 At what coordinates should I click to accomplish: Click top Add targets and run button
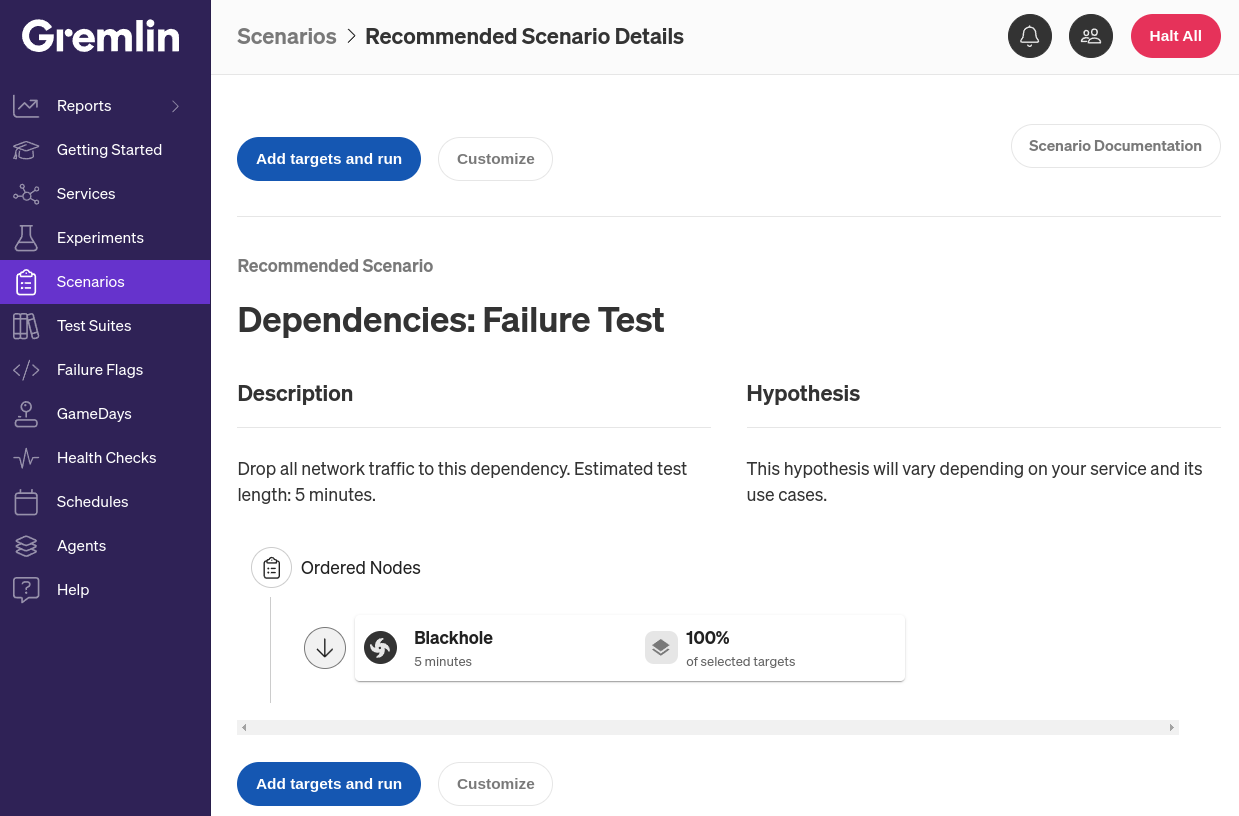[329, 159]
